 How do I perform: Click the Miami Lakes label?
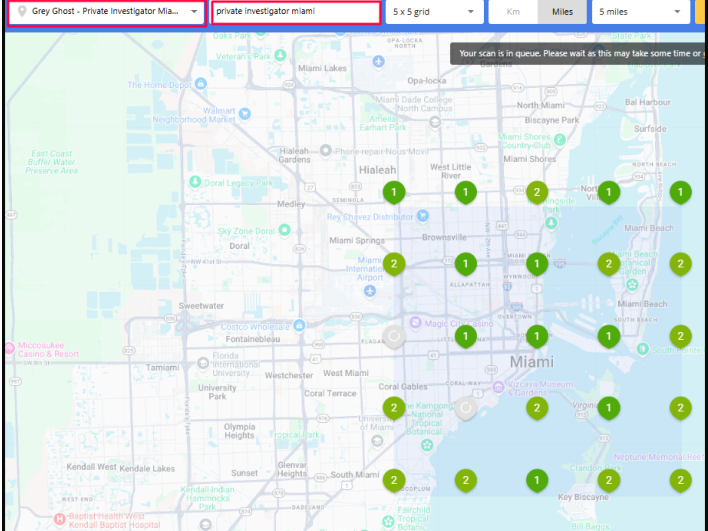pos(322,68)
